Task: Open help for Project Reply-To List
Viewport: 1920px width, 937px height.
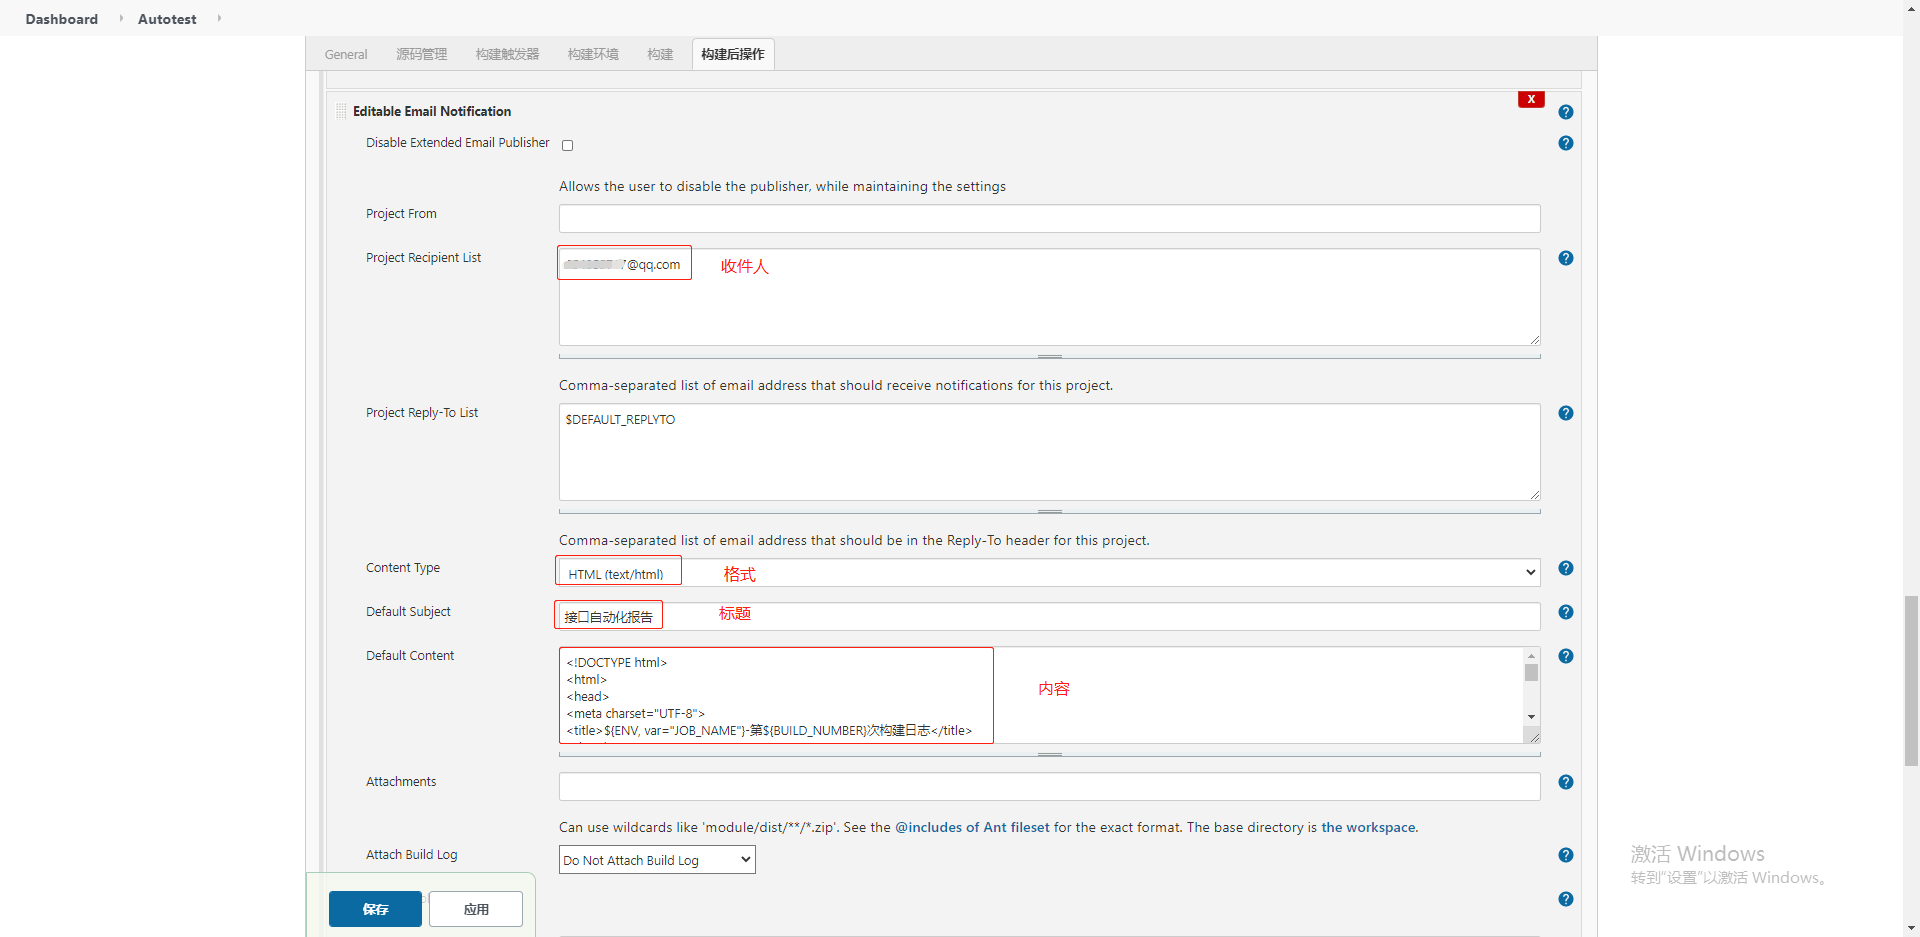Action: click(1566, 413)
